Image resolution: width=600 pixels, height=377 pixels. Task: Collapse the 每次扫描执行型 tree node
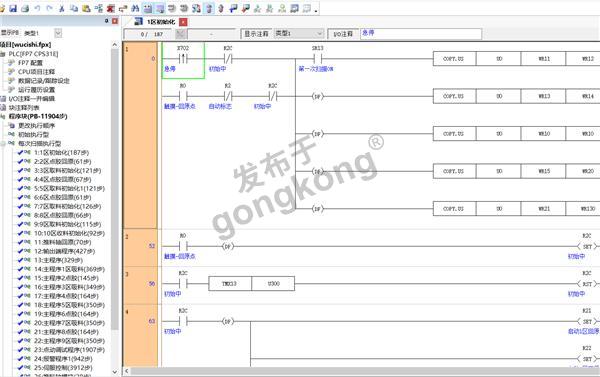[3, 144]
